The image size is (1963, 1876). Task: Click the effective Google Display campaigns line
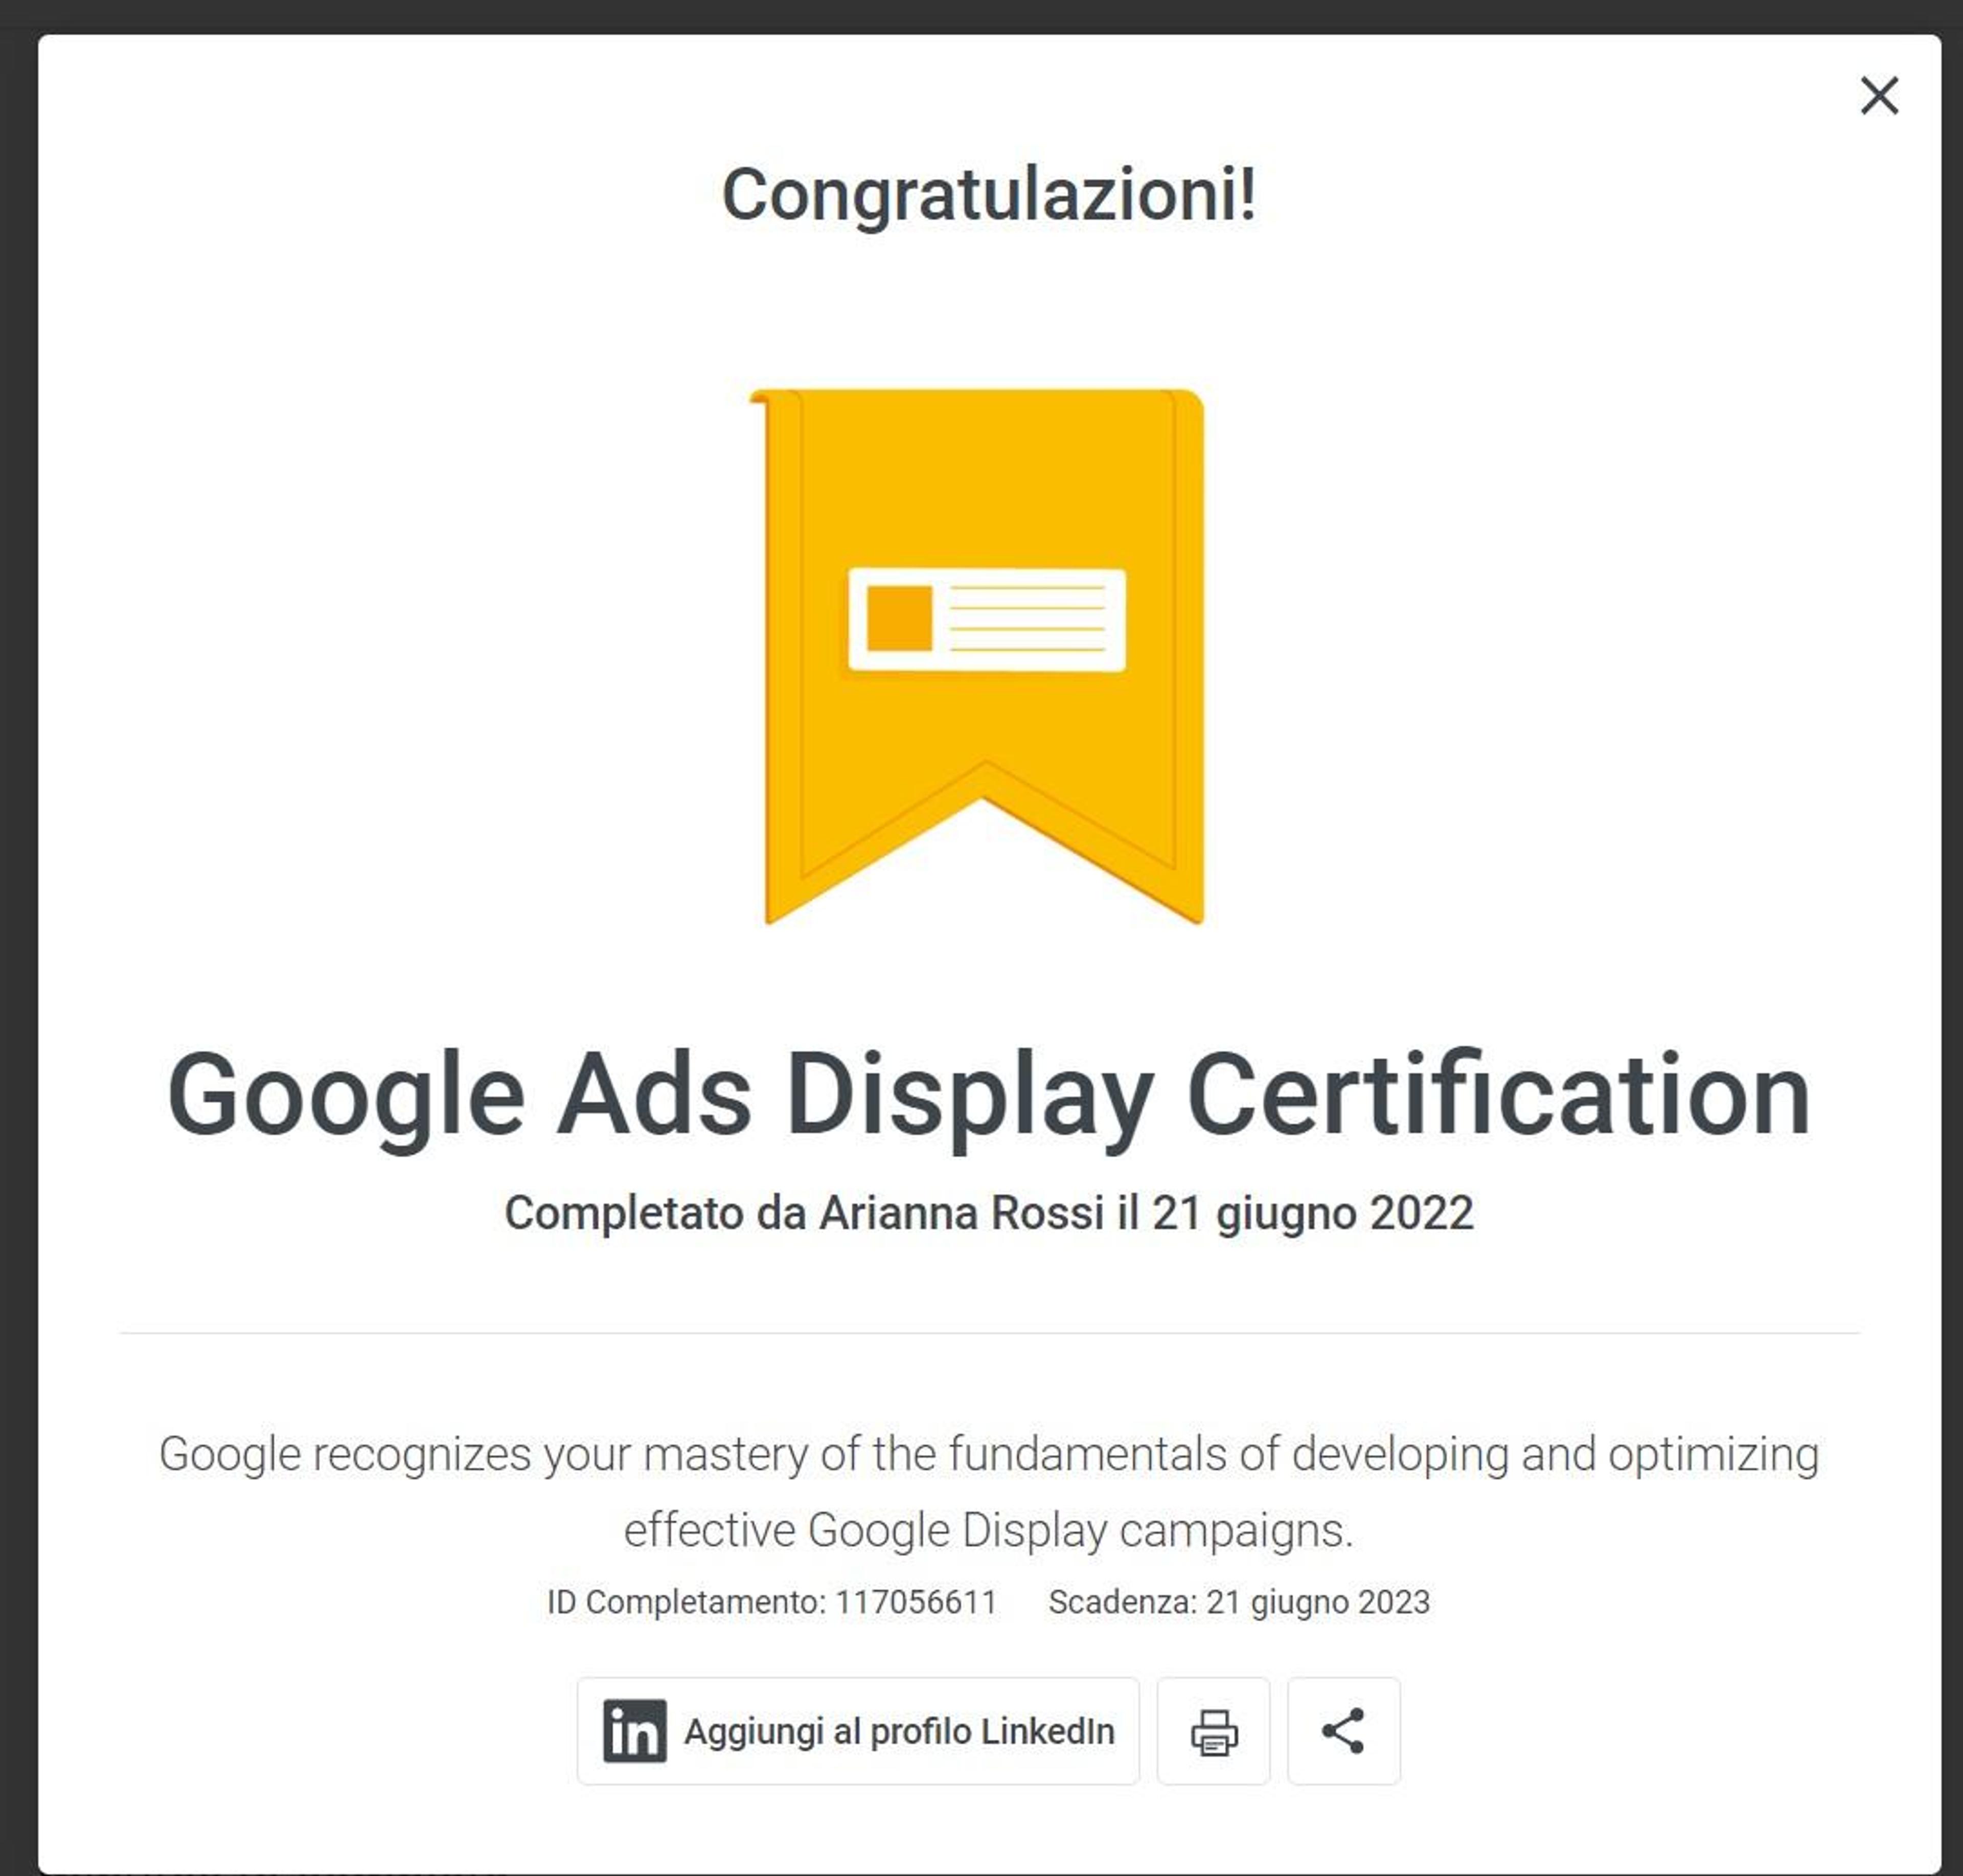(989, 1530)
